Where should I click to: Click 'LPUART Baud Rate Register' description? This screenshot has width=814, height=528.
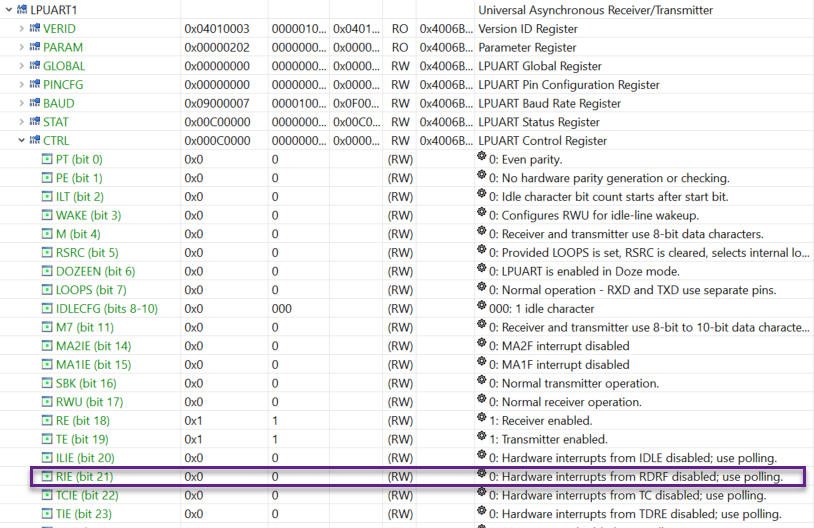549,103
